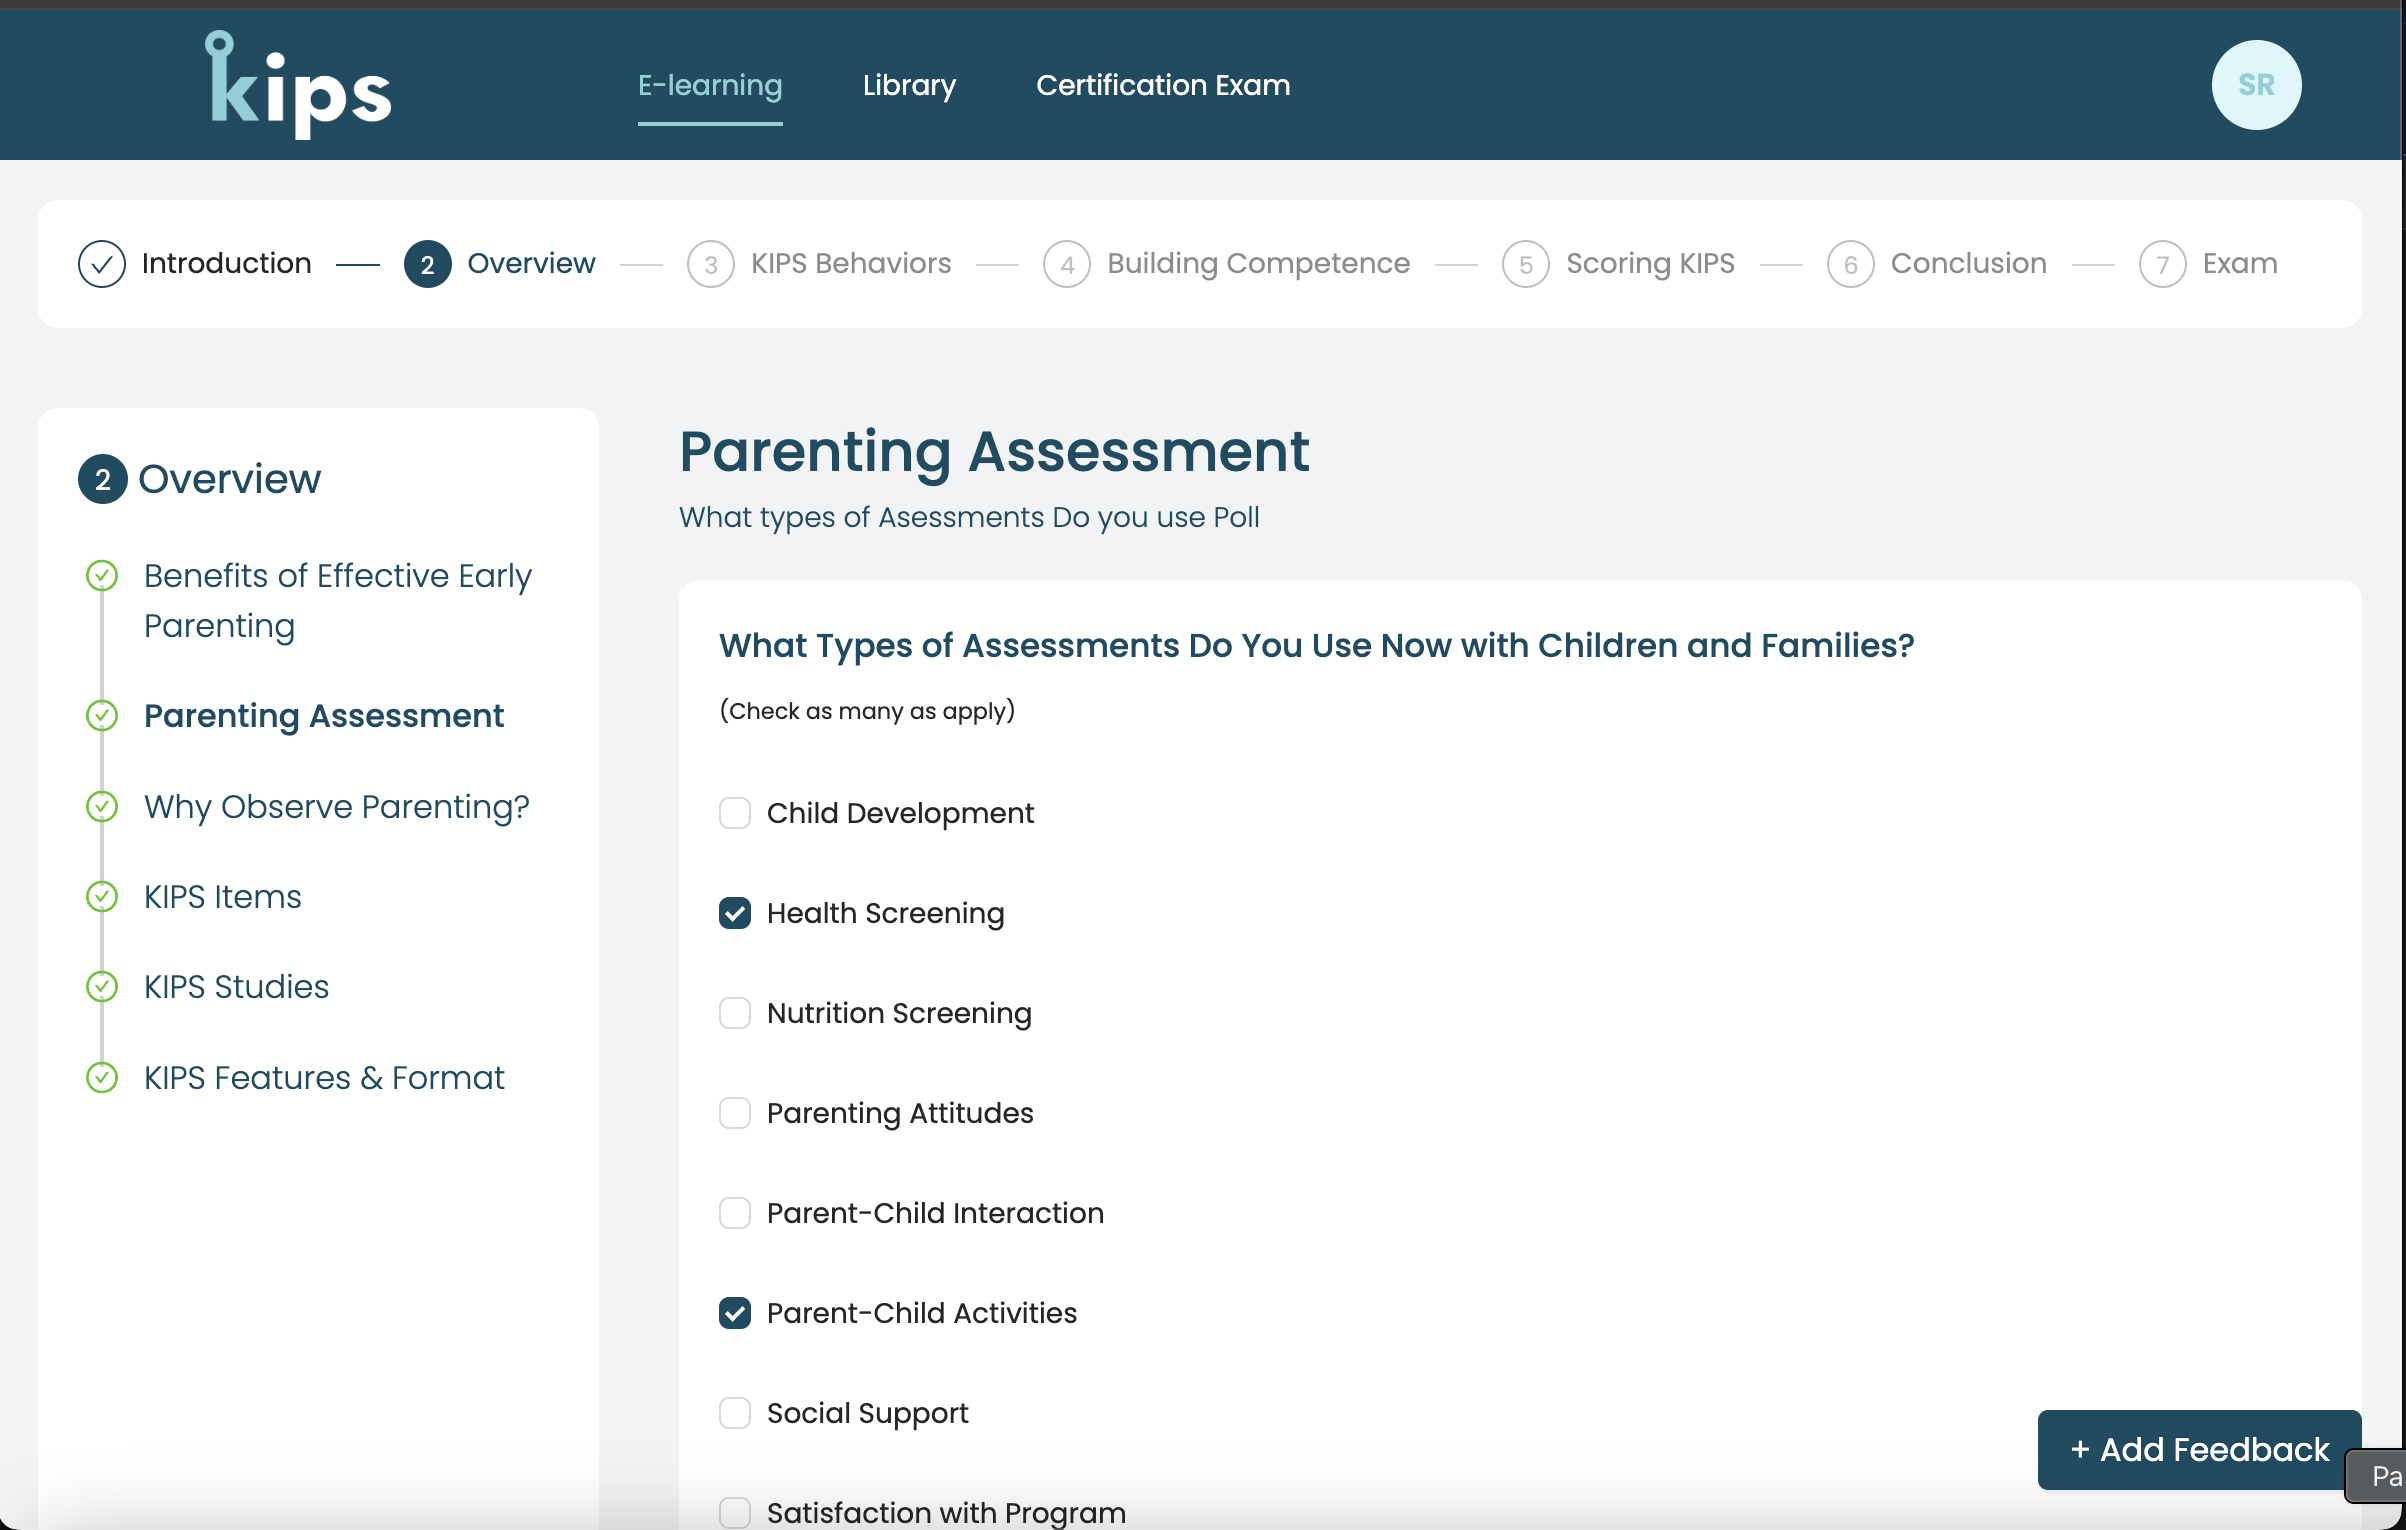This screenshot has height=1530, width=2406.
Task: Switch to the E-learning tab
Action: pos(710,85)
